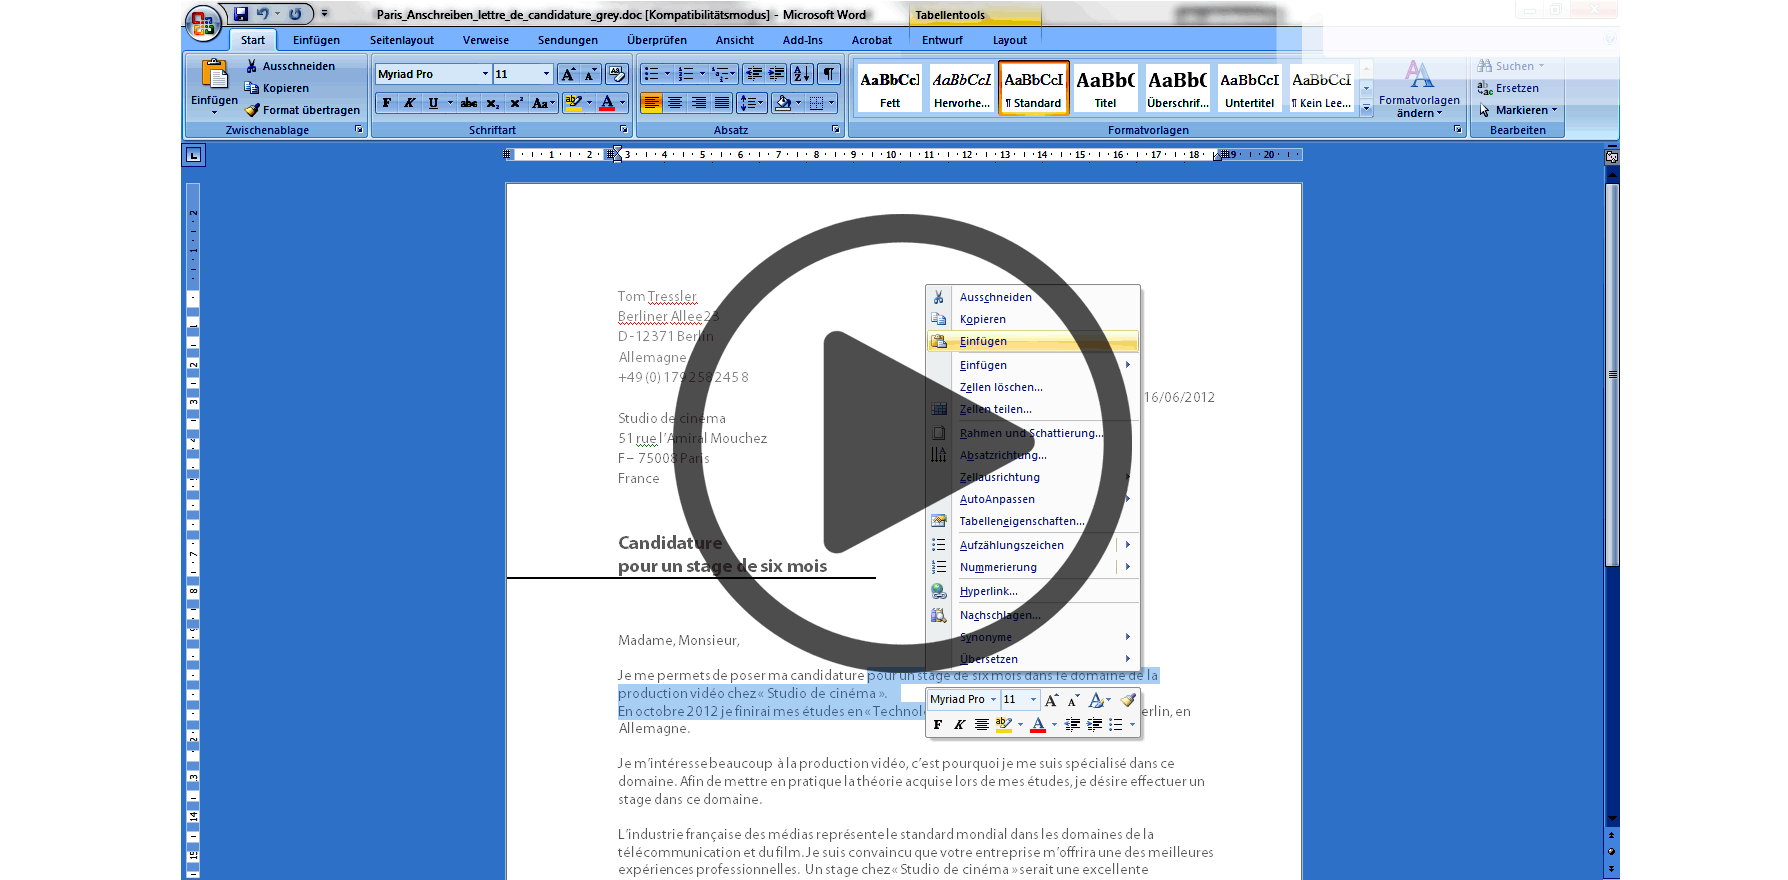Viewport: 1788px width, 880px height.
Task: Open the ribbon font size 11 dropdown
Action: 546,74
